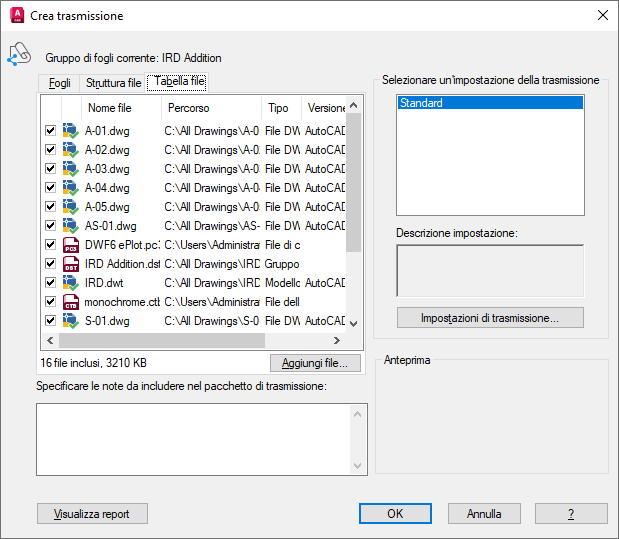Screen dimensions: 619x539
Task: Click the IRD.dwt template file icon
Action: coord(71,283)
